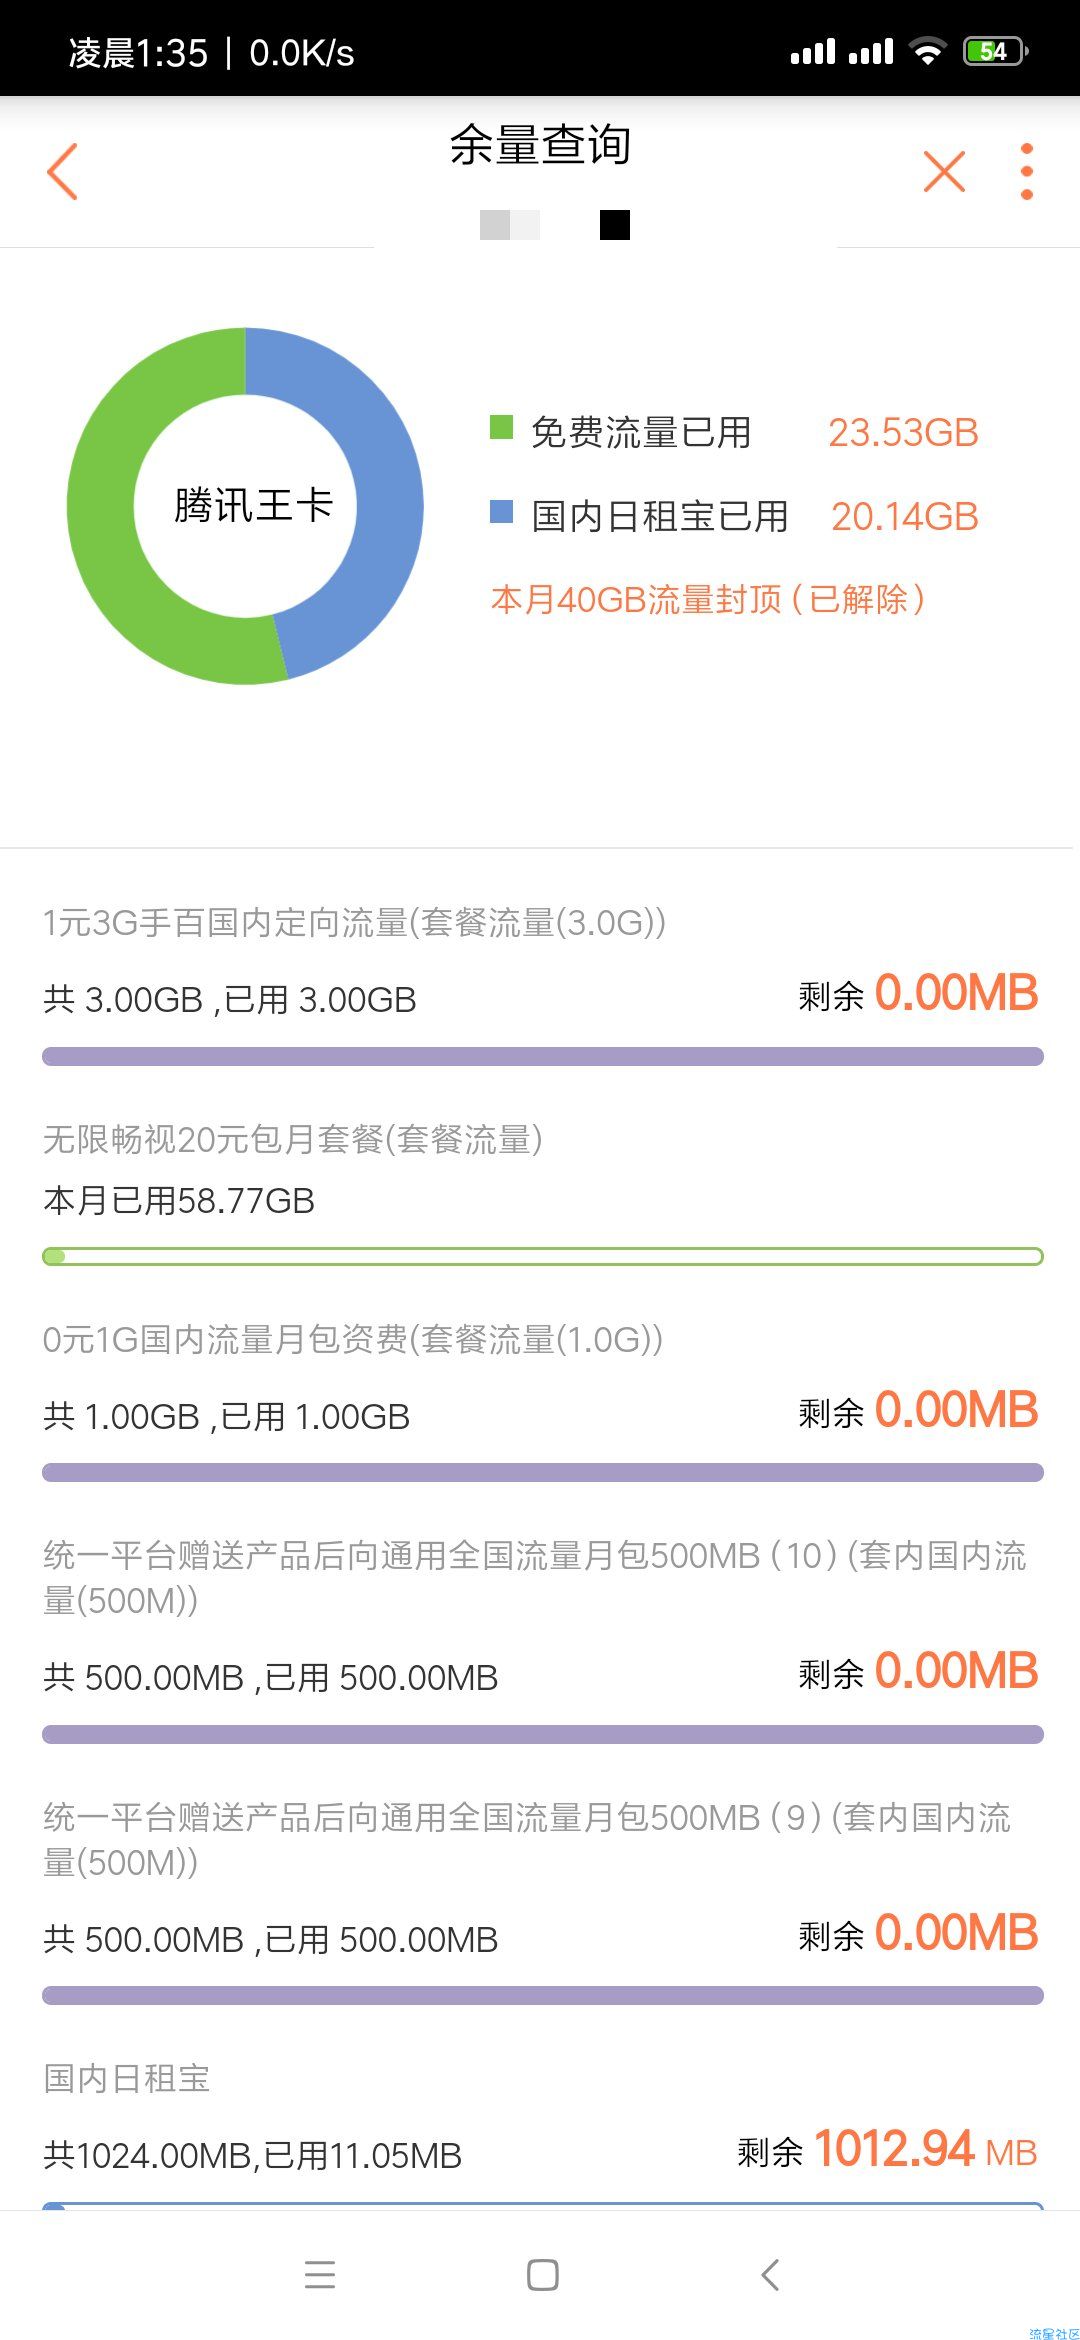Viewport: 1080px width, 2340px height.
Task: Tap the 500MB (9) 赠送流量月包 entry
Action: coord(542,1901)
